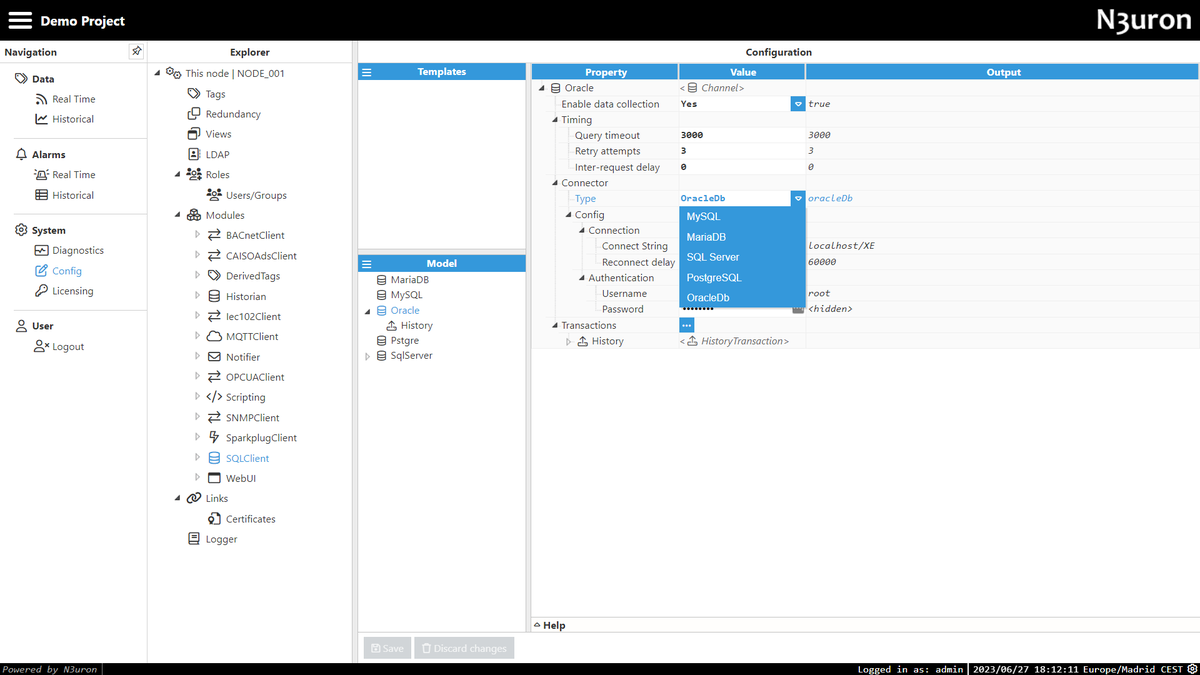Screen dimensions: 1200x675
Task: Click the Password field side icon
Action: tap(798, 309)
